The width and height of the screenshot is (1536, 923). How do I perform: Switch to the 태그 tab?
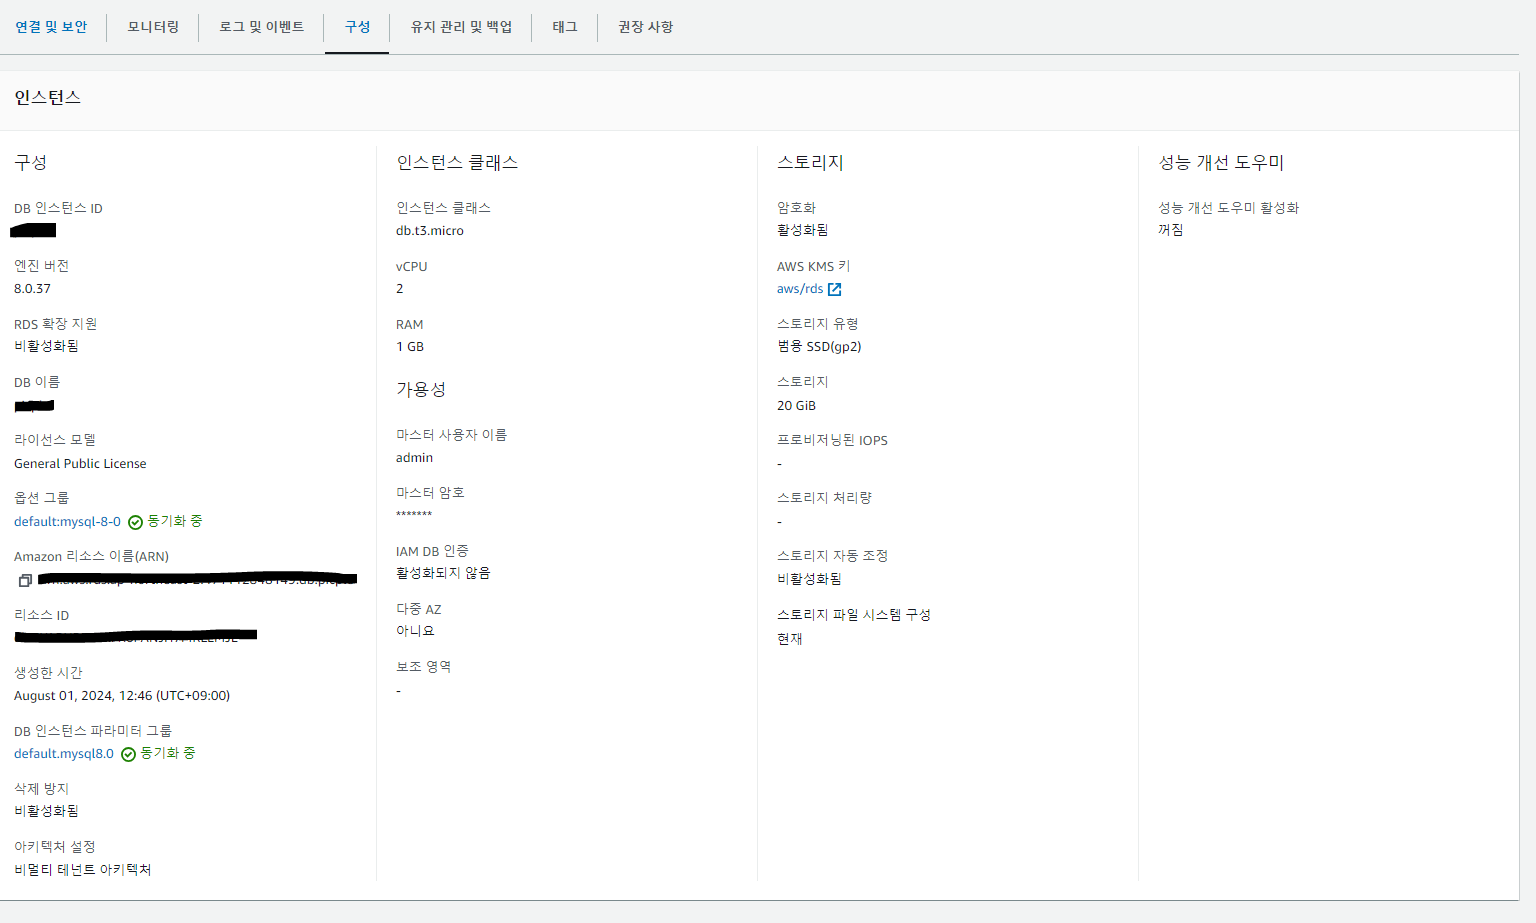pos(565,27)
